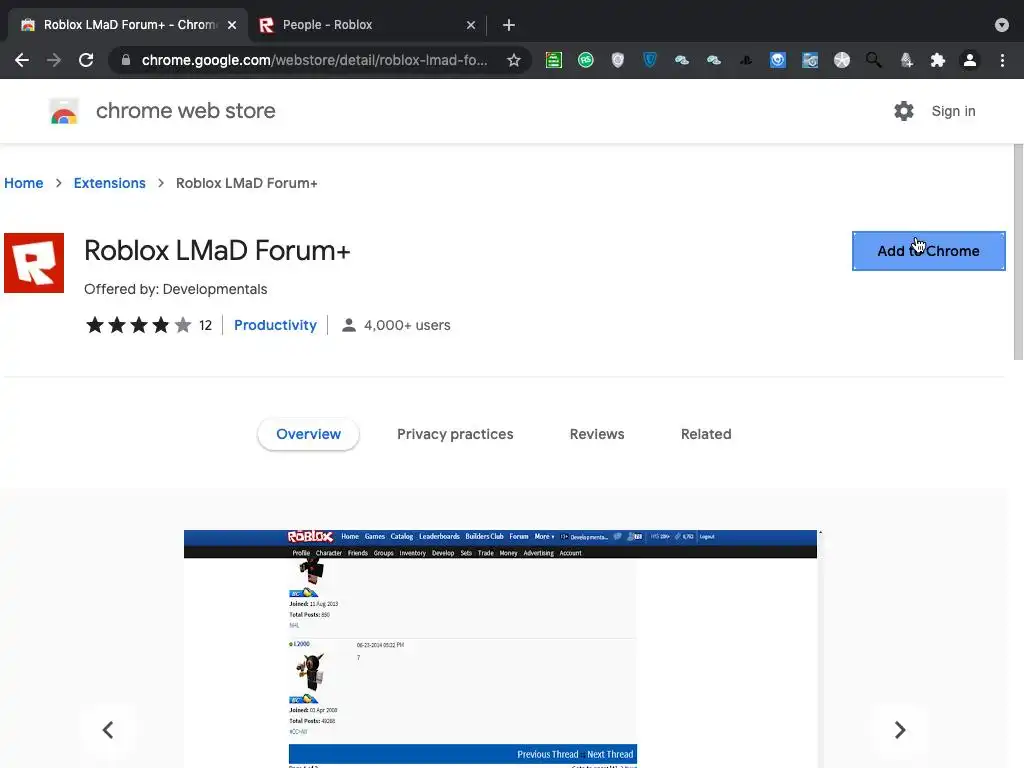Open the Productivity category link
Viewport: 1024px width, 768px height.
pos(275,325)
